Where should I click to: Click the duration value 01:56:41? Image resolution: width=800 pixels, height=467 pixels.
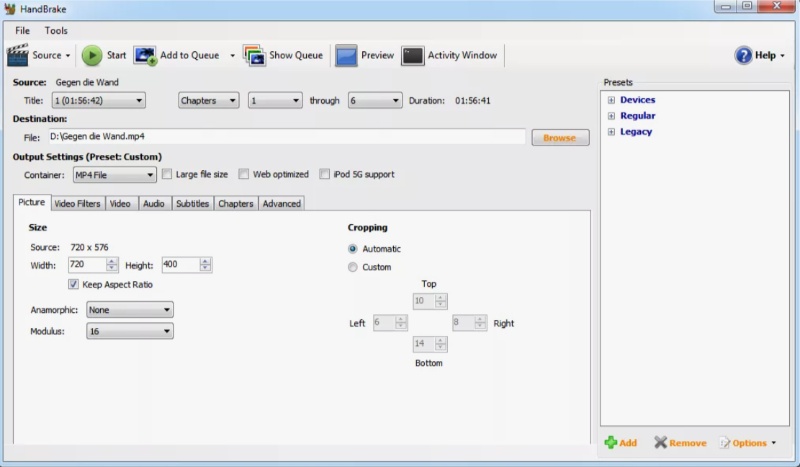pos(473,101)
